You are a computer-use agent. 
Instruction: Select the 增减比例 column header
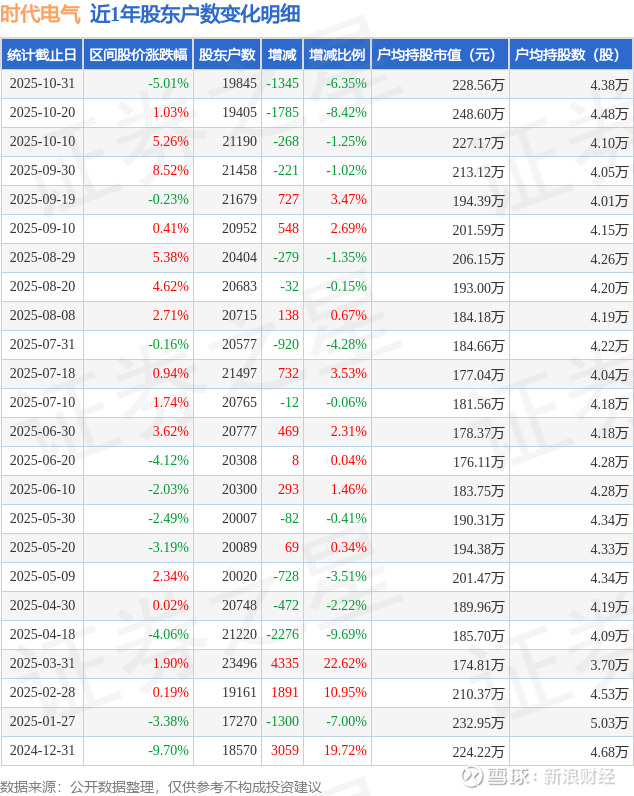point(337,55)
